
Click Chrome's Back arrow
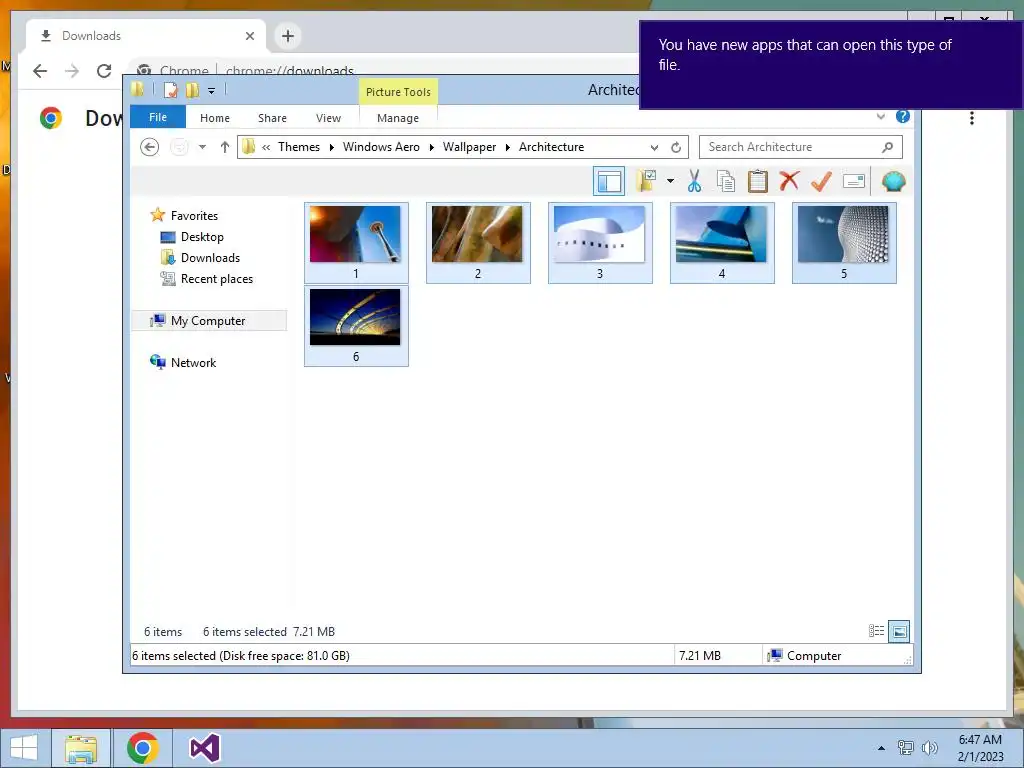click(x=40, y=71)
